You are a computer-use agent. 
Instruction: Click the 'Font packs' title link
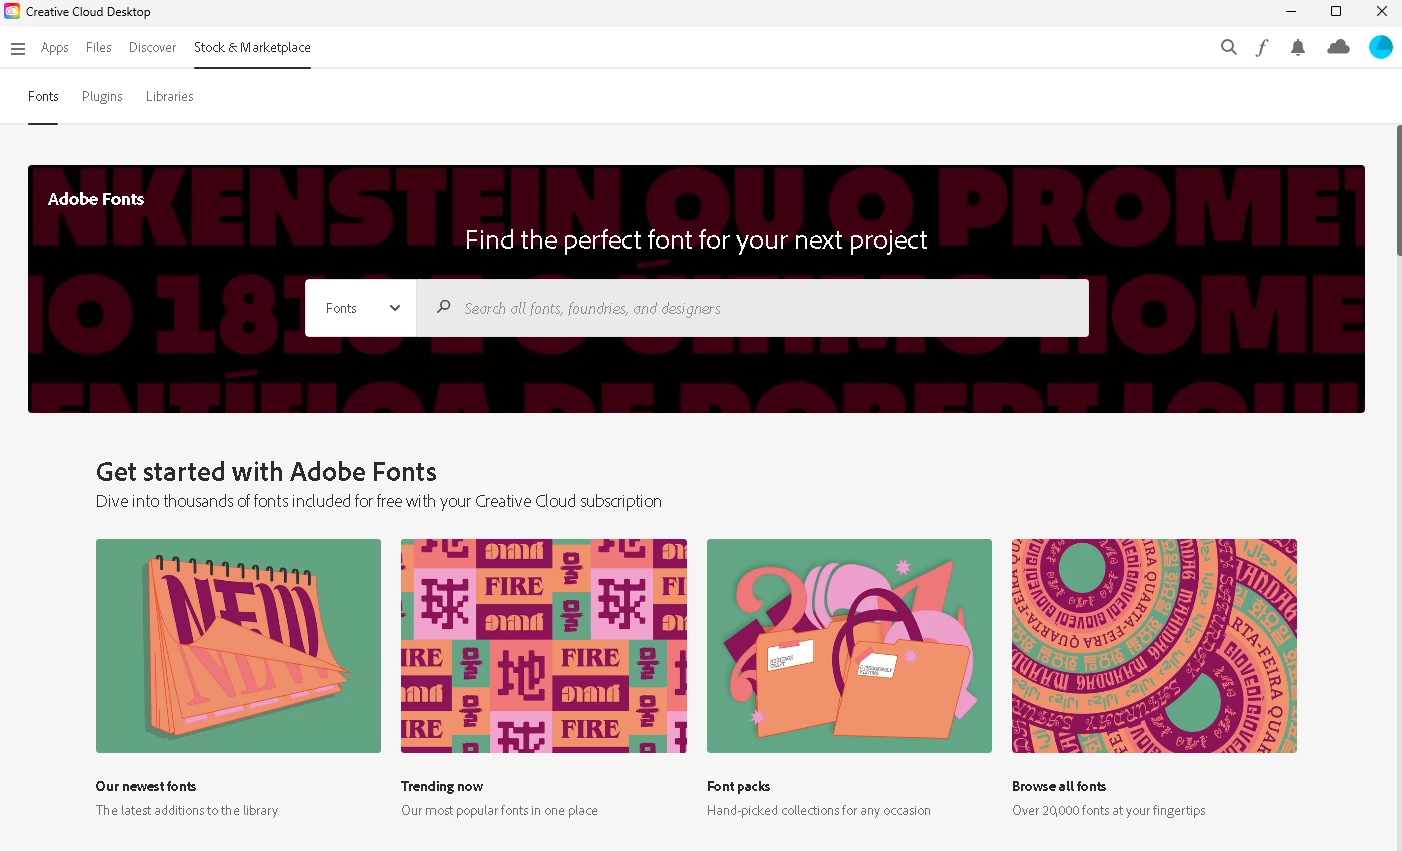[738, 786]
